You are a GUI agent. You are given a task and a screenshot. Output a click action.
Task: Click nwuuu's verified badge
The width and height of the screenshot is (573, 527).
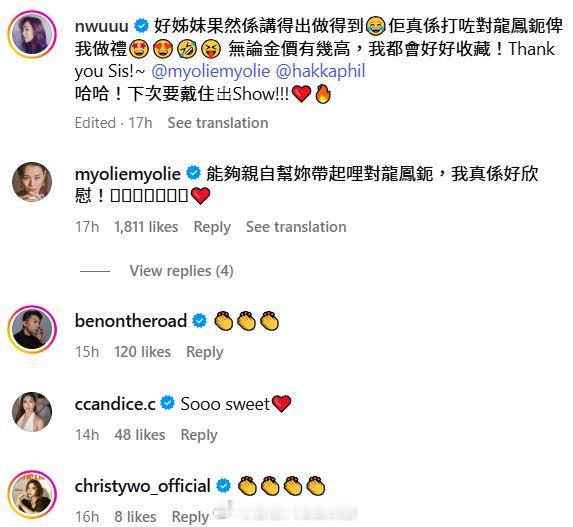141,26
